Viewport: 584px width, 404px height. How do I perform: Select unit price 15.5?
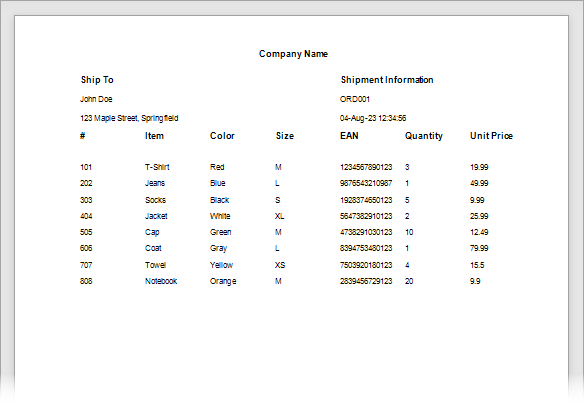coord(477,265)
